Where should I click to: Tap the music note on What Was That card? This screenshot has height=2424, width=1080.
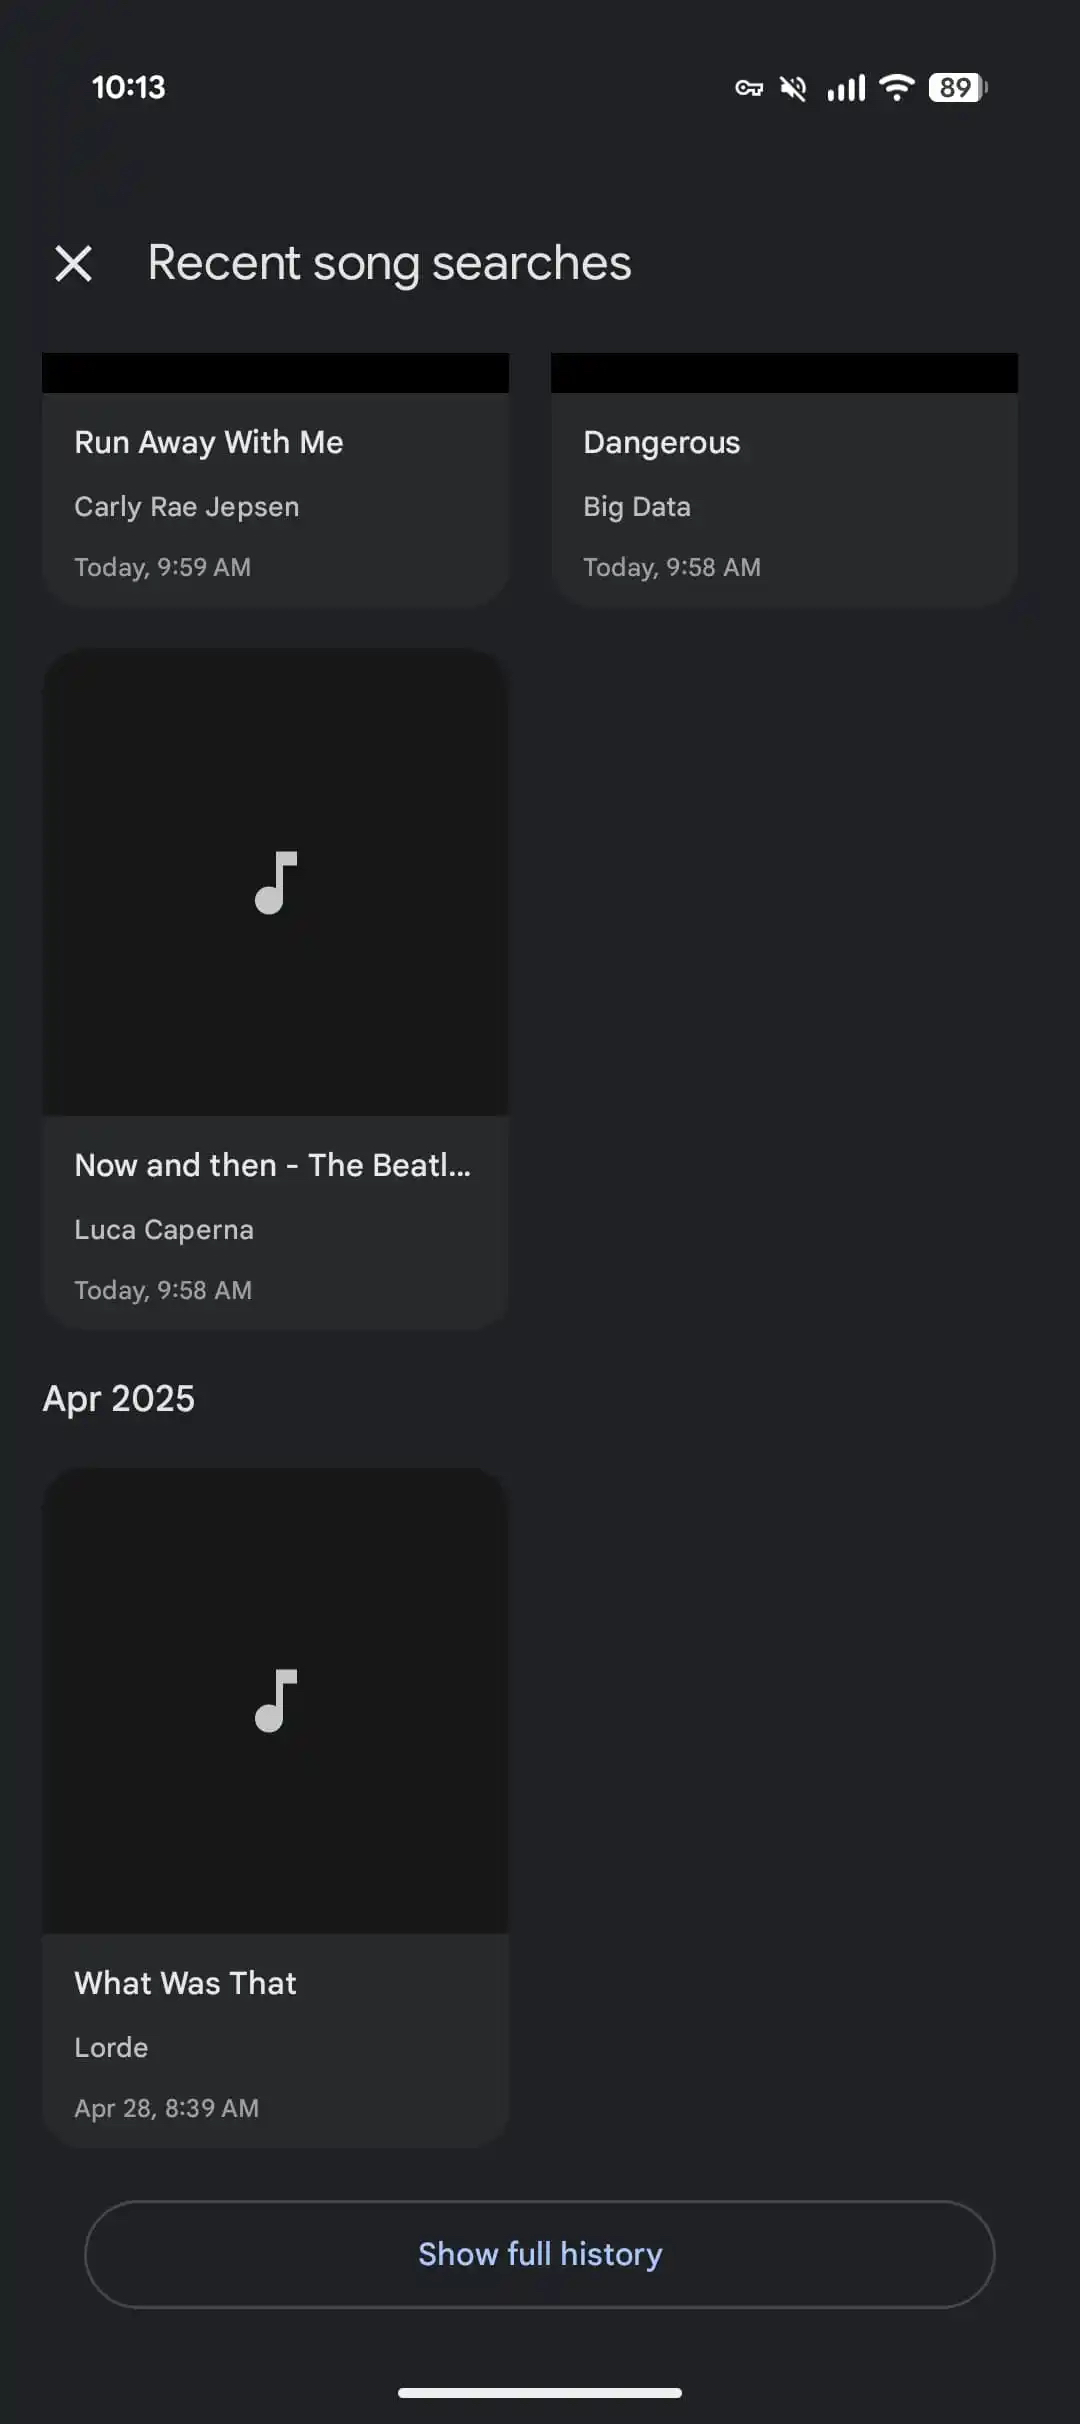coord(276,1701)
